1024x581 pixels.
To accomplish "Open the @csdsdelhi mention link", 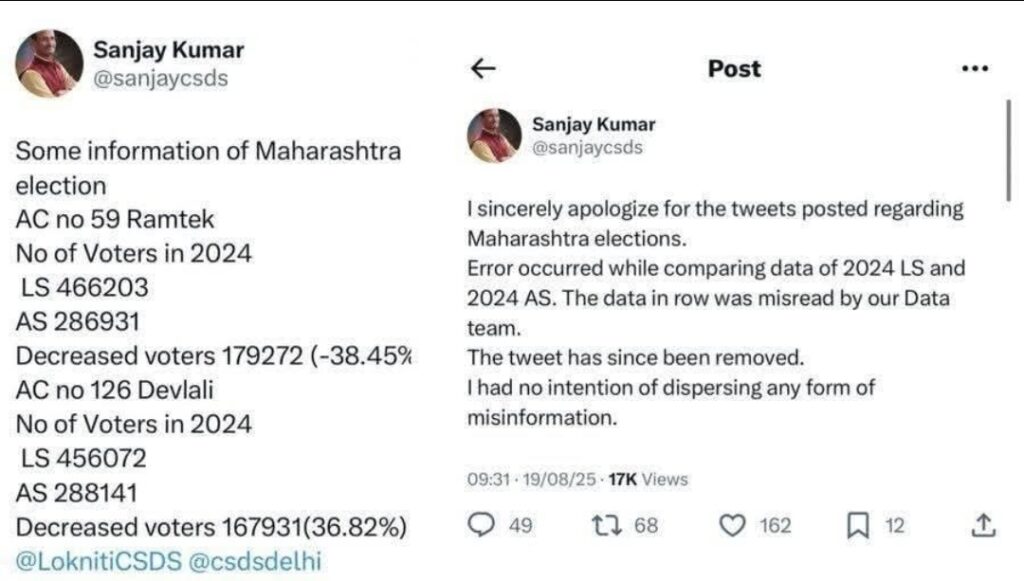I will (x=255, y=561).
